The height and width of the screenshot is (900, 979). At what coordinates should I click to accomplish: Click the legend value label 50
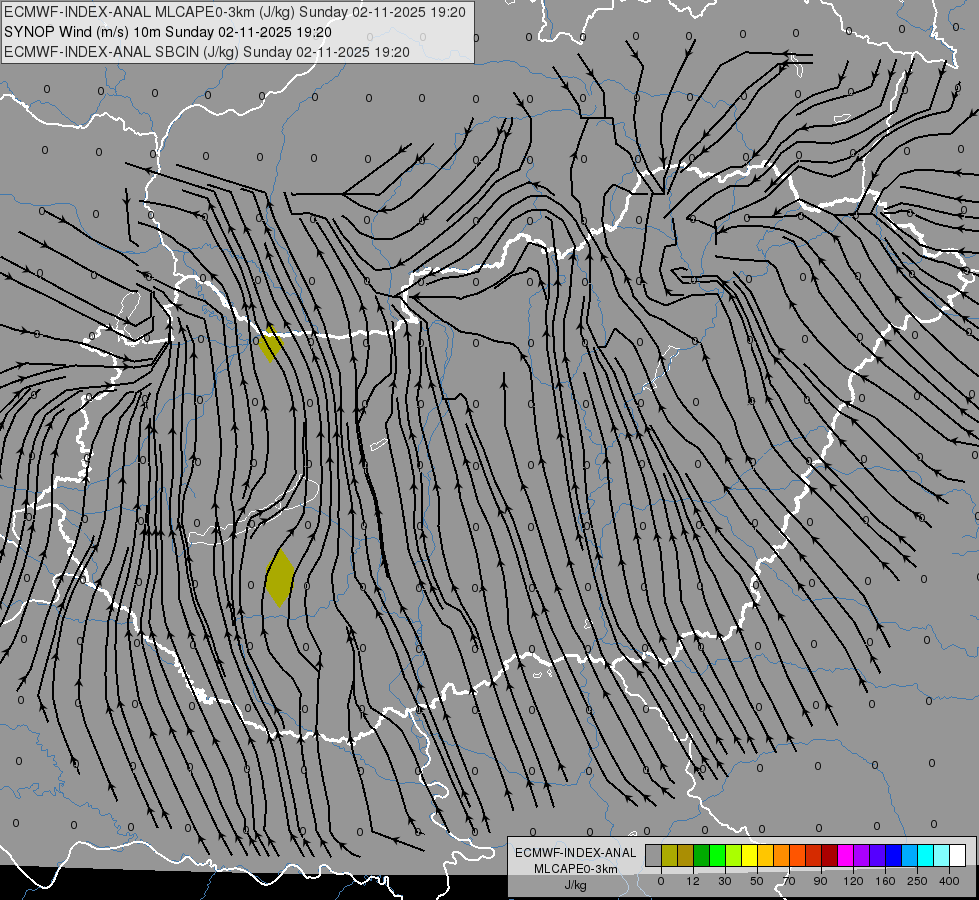pyautogui.click(x=757, y=881)
